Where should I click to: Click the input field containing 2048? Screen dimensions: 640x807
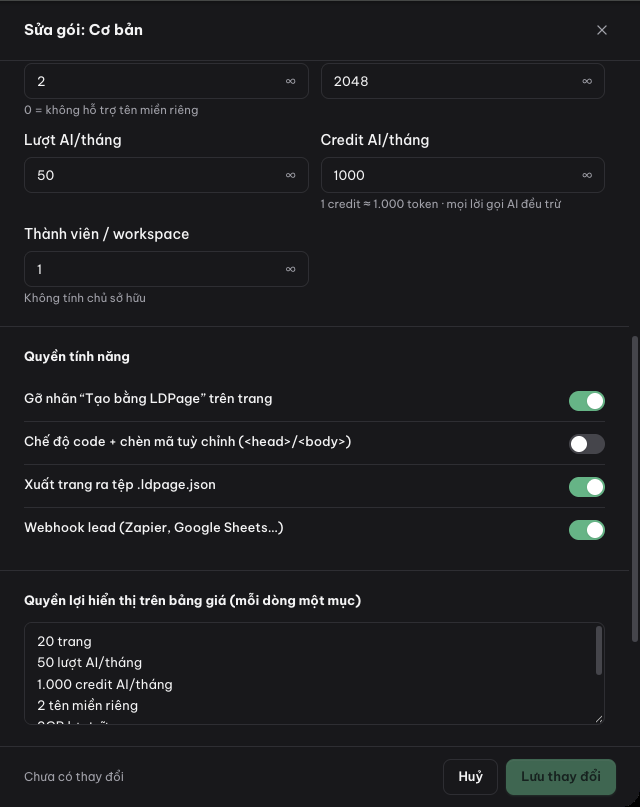(463, 81)
